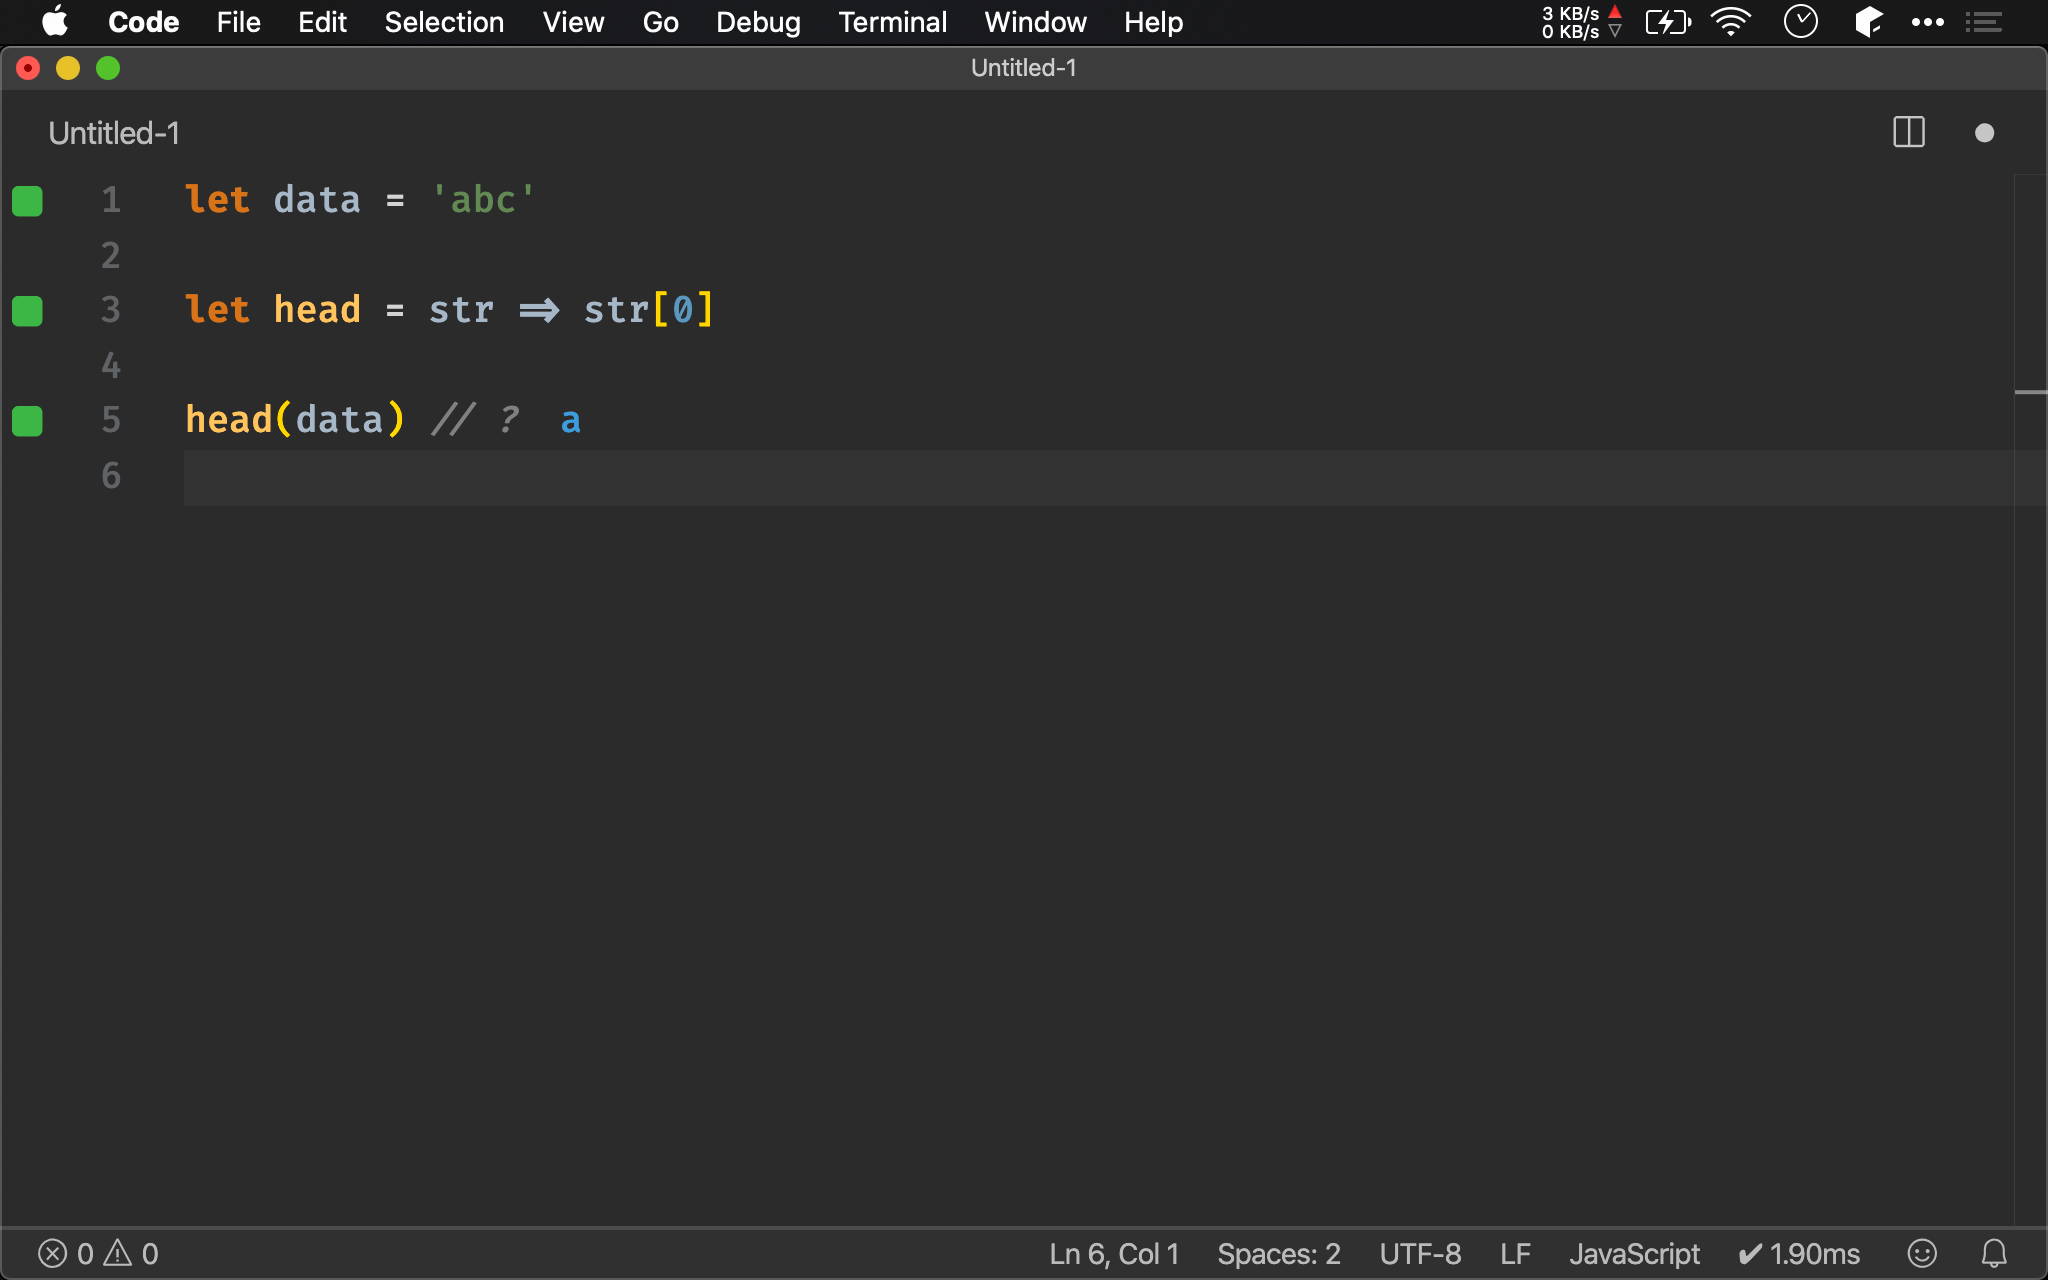
Task: Click the arrow operator on line 3
Action: (x=539, y=311)
